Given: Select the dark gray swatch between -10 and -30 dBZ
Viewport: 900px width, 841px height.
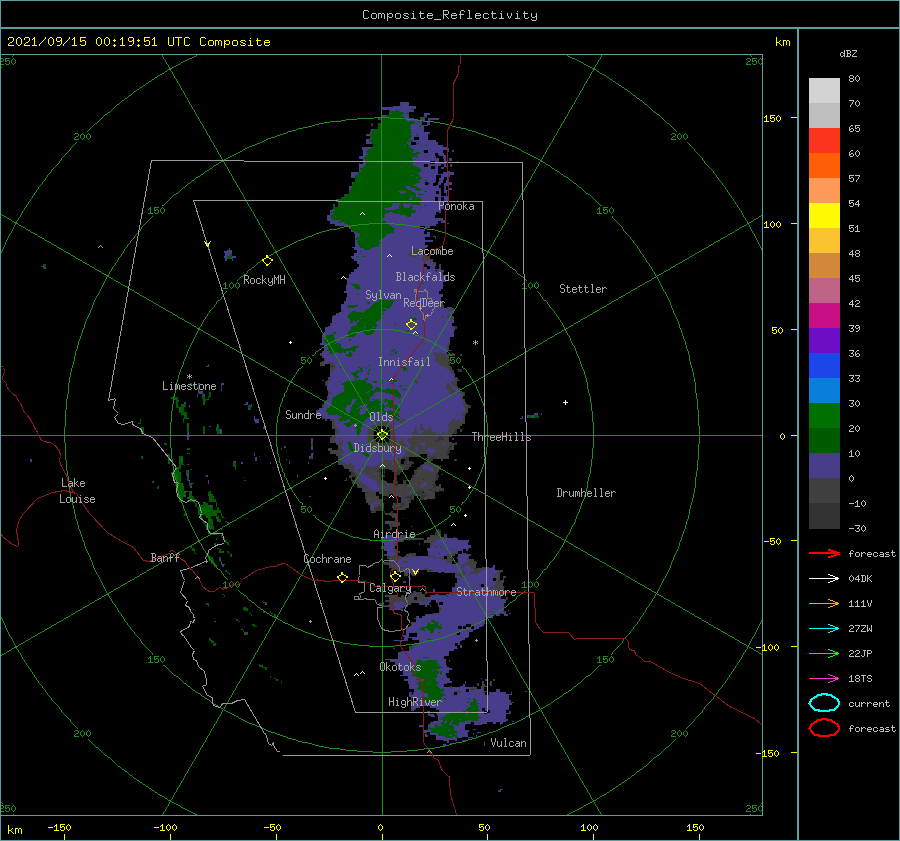Looking at the screenshot, I should pos(824,516).
